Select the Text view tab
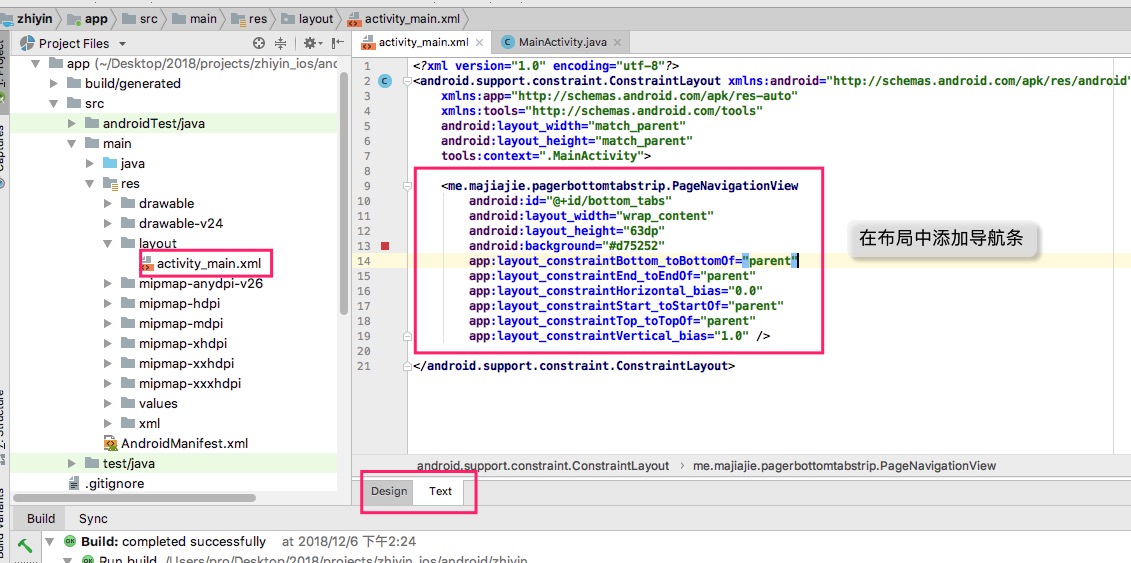This screenshot has height=563, width=1131. tap(440, 492)
